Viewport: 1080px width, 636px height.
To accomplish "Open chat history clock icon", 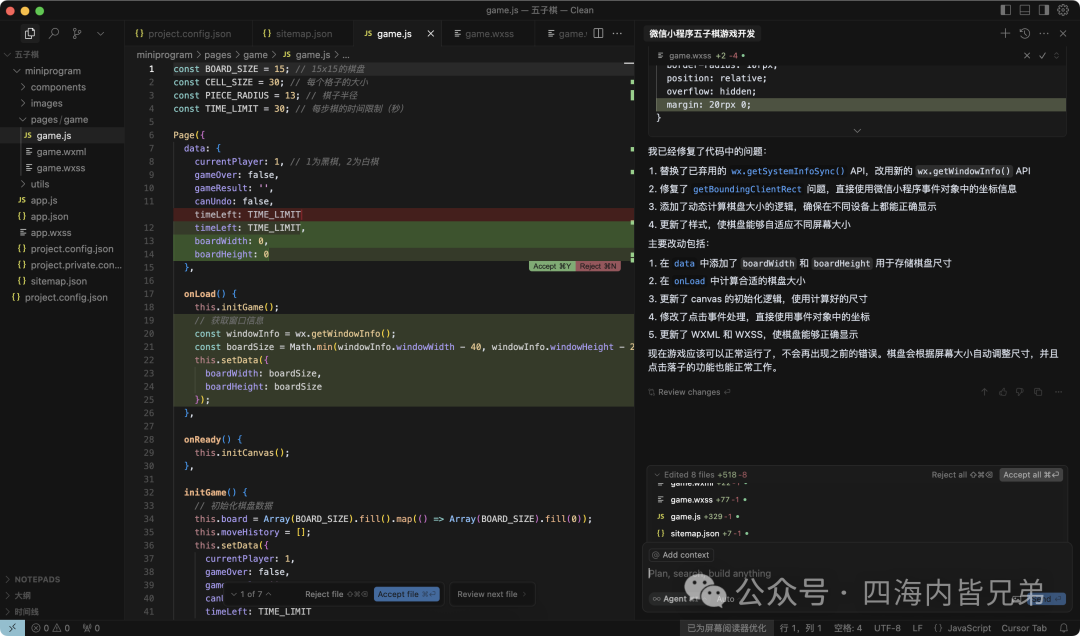I will (x=1025, y=33).
